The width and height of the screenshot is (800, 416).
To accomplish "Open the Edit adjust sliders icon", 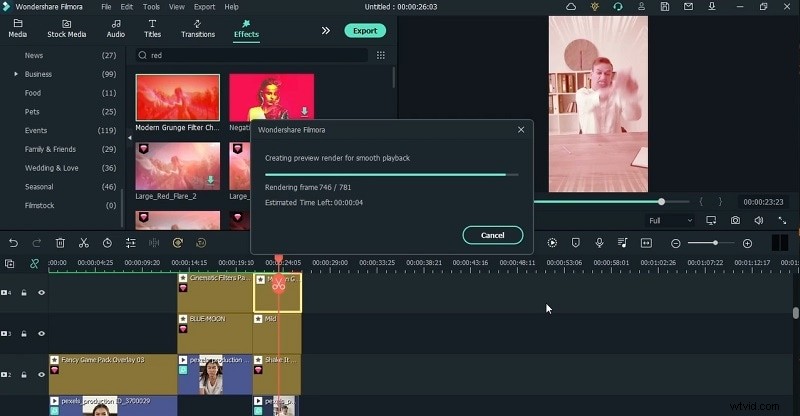I will pyautogui.click(x=131, y=243).
